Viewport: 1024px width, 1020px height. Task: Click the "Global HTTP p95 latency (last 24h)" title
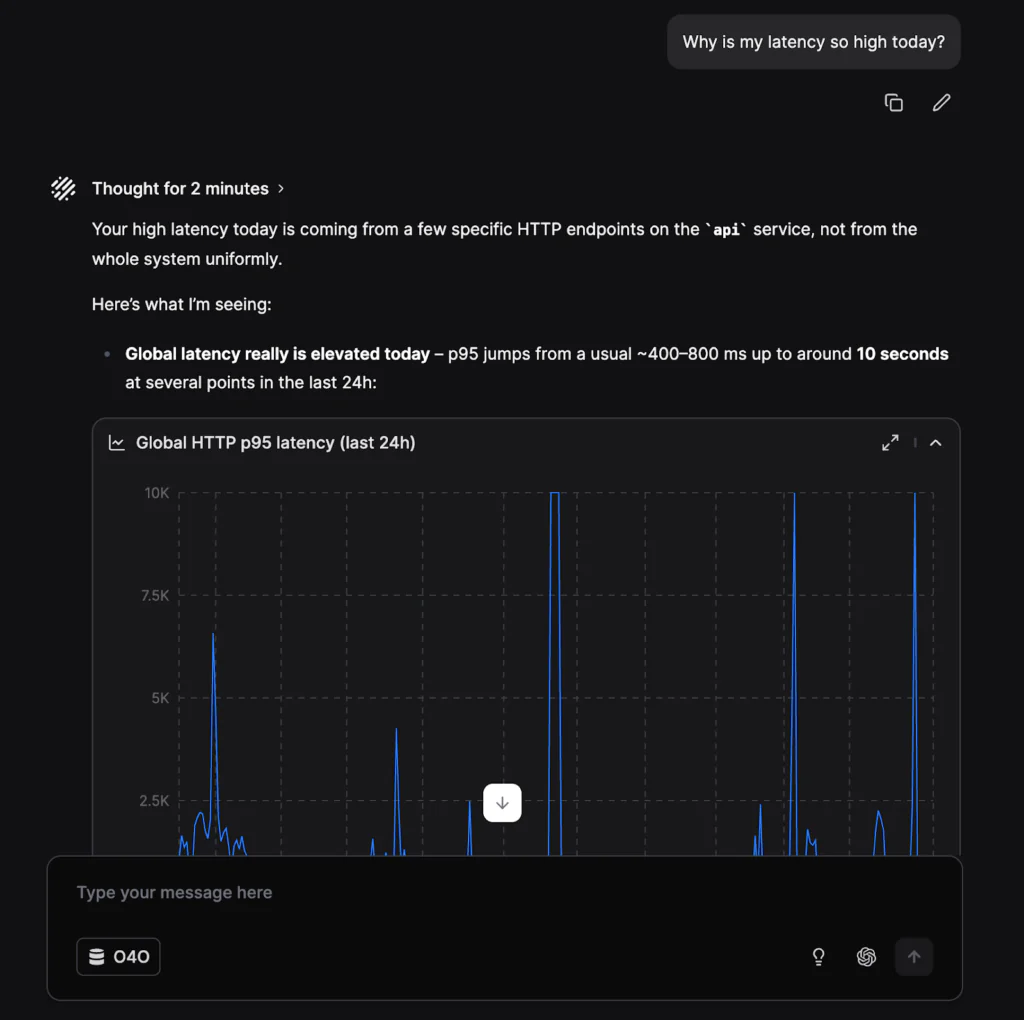tap(275, 443)
